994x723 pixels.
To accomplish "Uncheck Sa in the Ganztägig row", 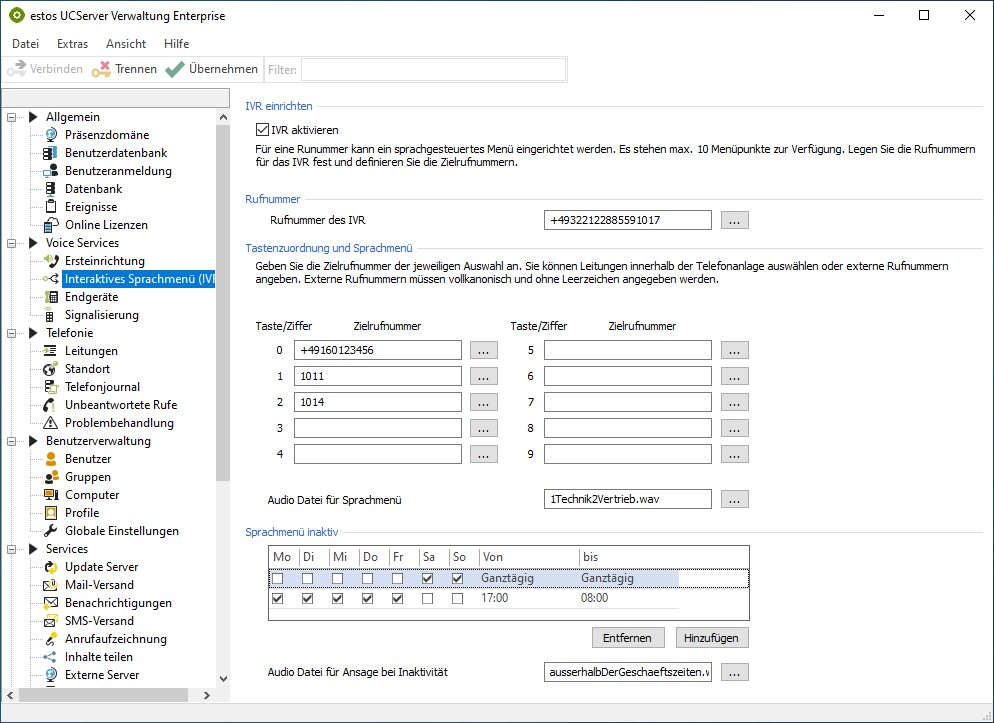I will (427, 579).
